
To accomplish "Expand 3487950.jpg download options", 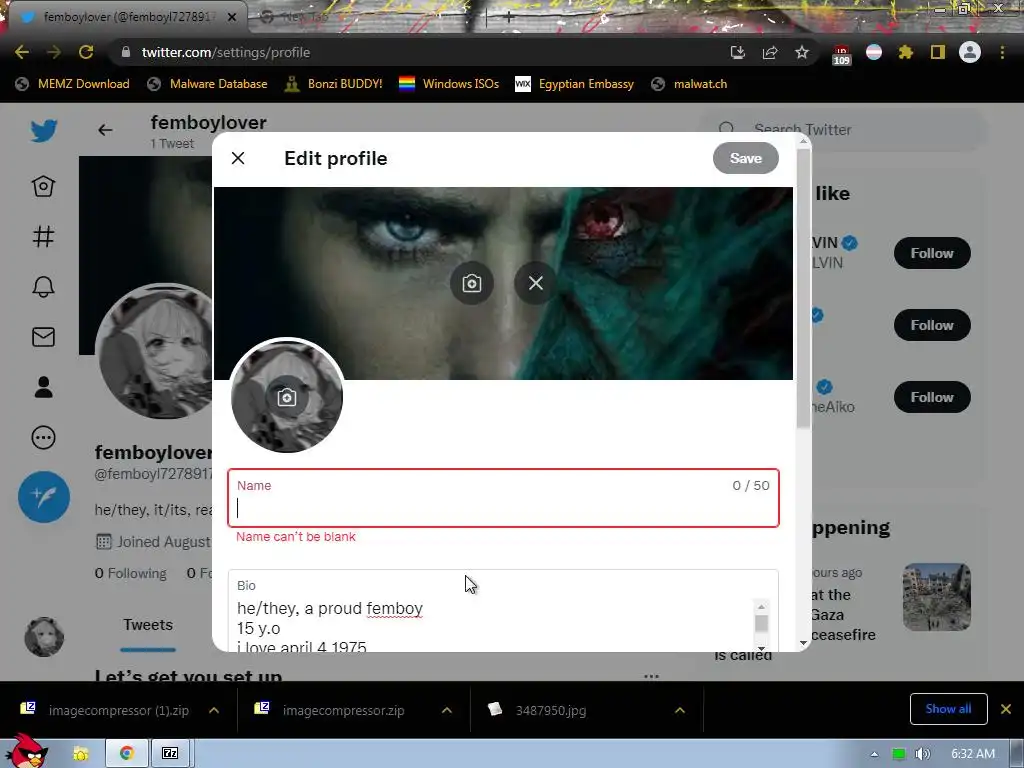I will click(680, 710).
